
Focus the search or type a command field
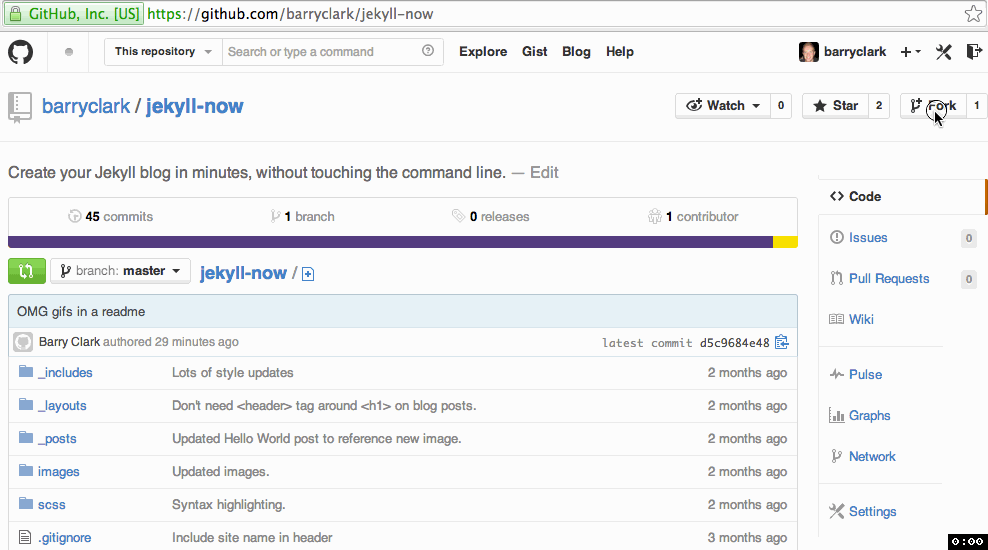[320, 52]
